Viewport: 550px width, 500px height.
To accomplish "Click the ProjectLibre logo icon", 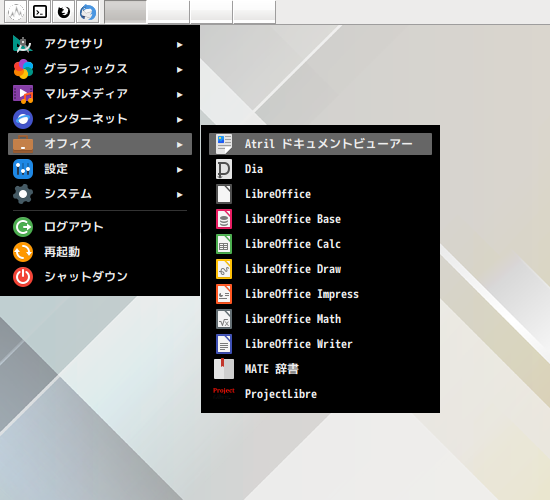I will 224,394.
